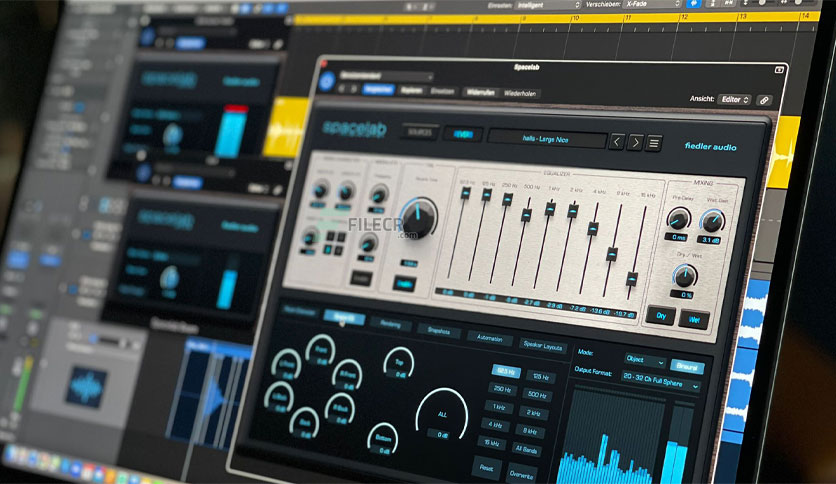
Task: Select the Reverb EQ tab
Action: tap(344, 318)
